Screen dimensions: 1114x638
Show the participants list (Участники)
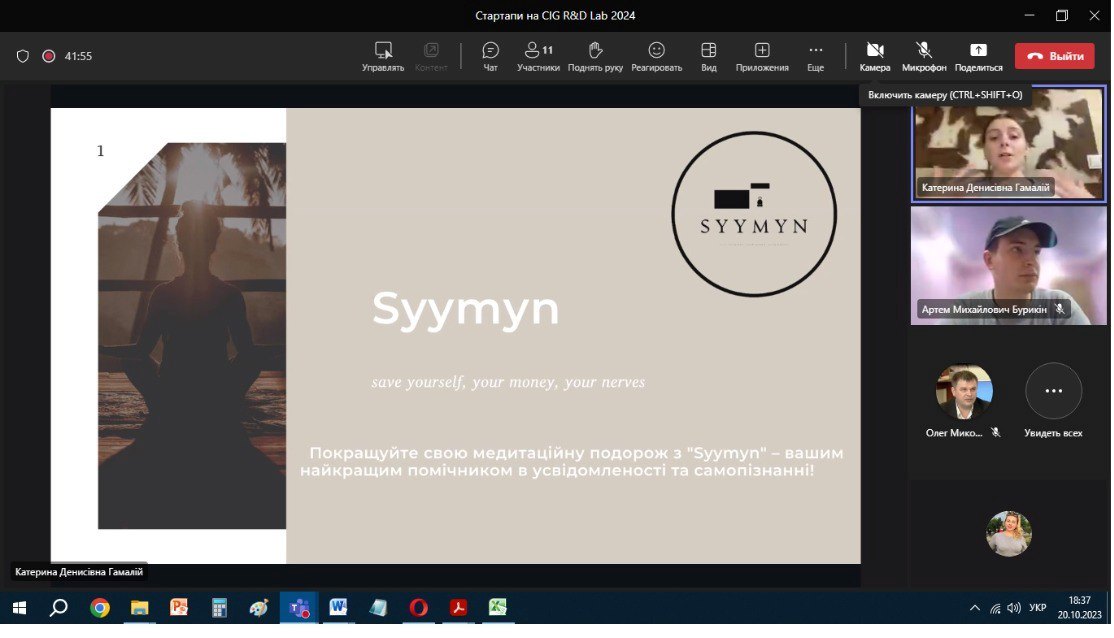[x=538, y=56]
